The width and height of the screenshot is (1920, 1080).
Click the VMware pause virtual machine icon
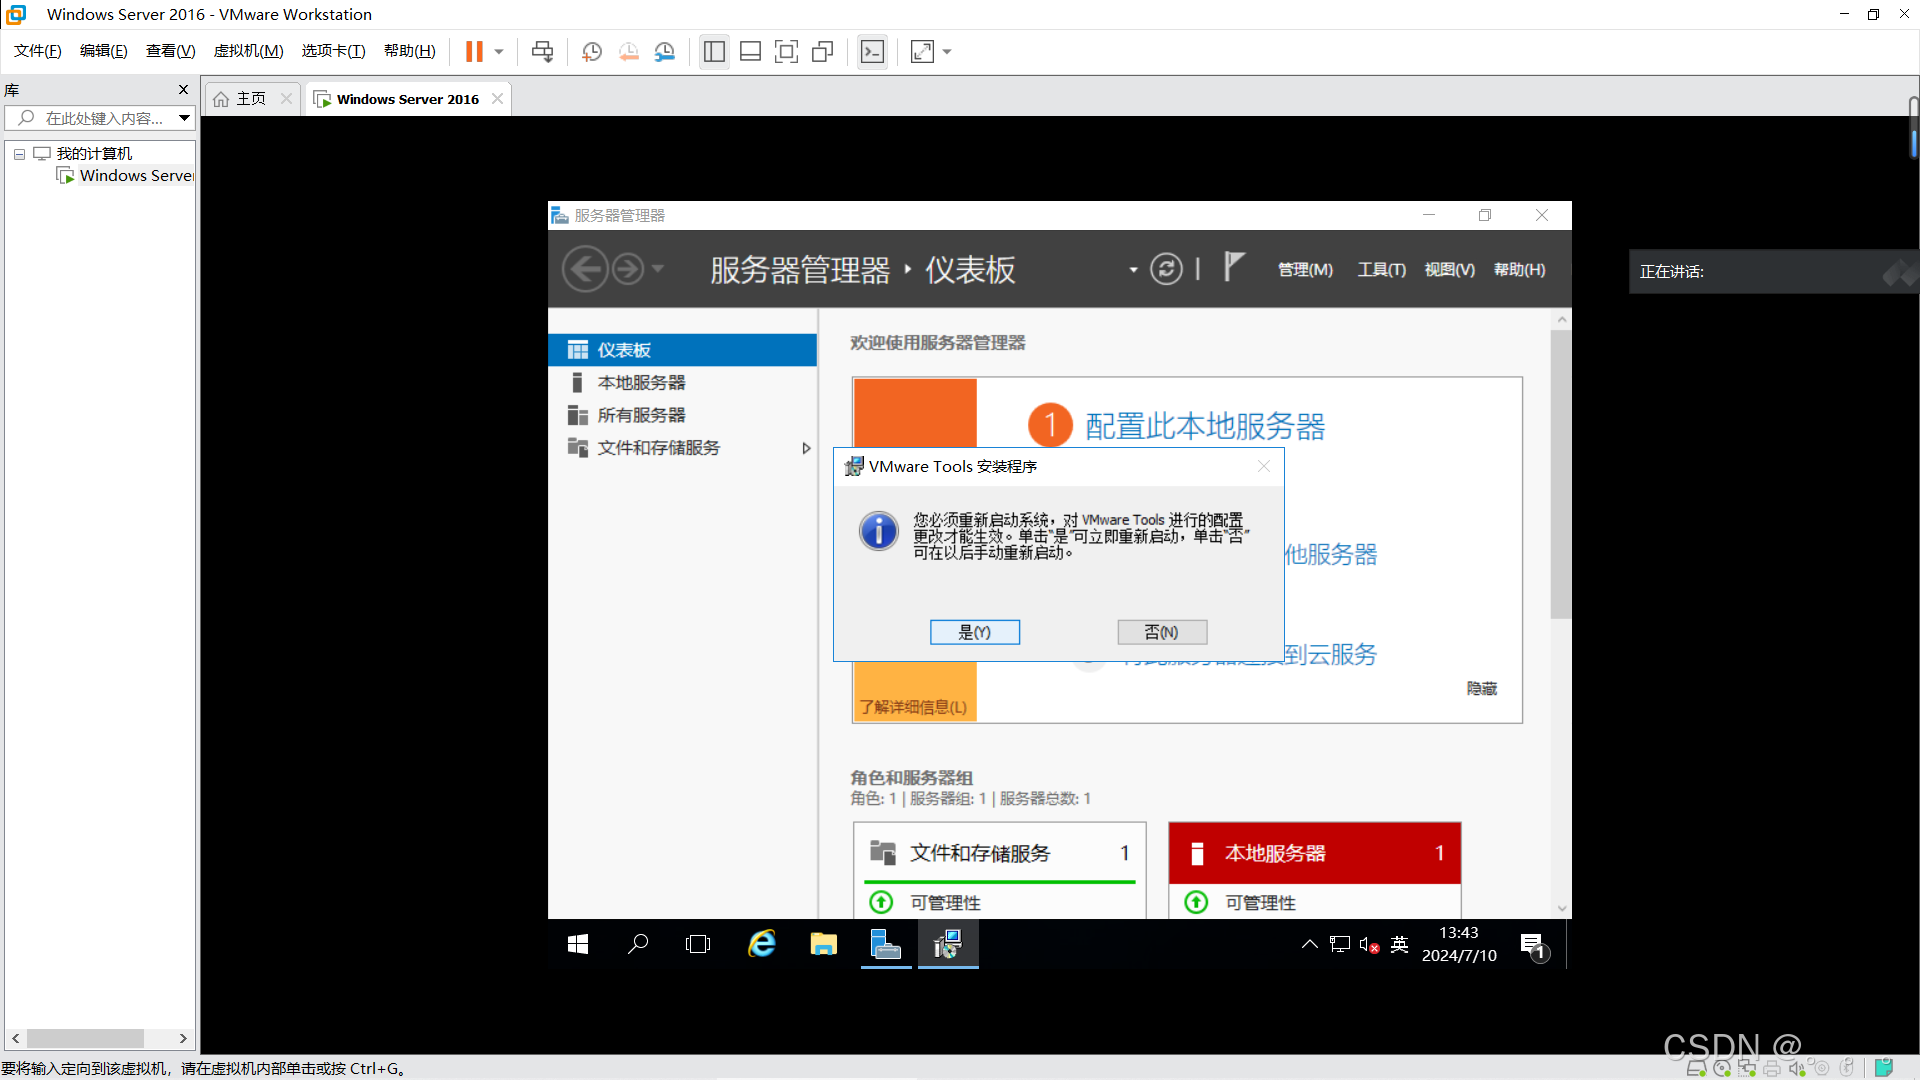(474, 51)
